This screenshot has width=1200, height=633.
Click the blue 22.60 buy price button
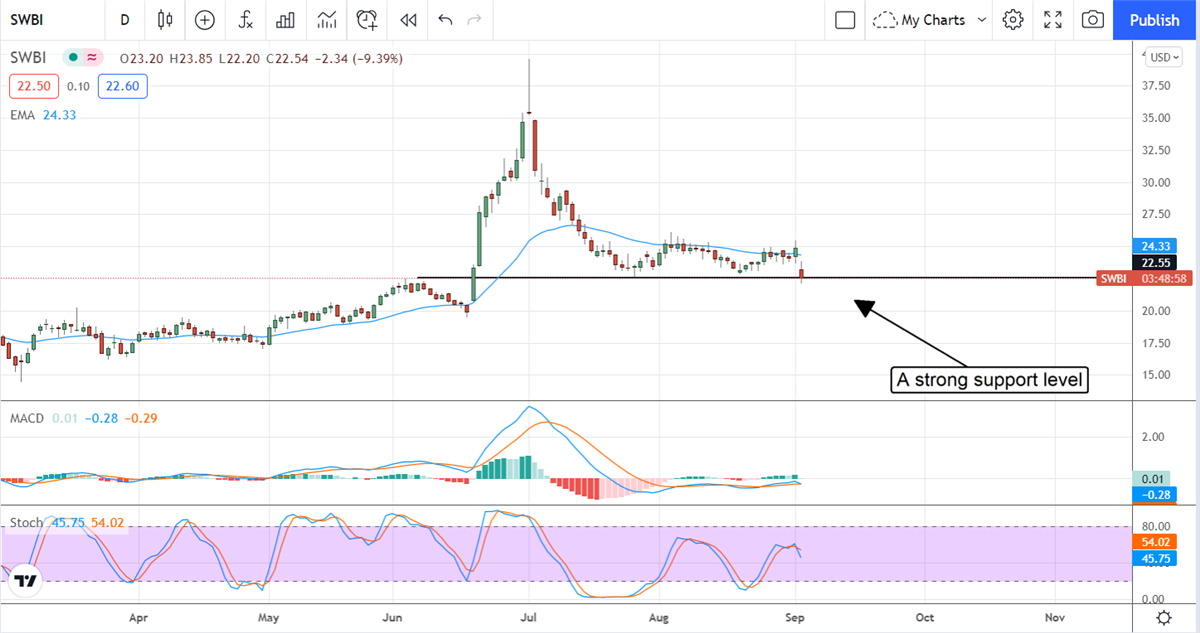(x=121, y=86)
